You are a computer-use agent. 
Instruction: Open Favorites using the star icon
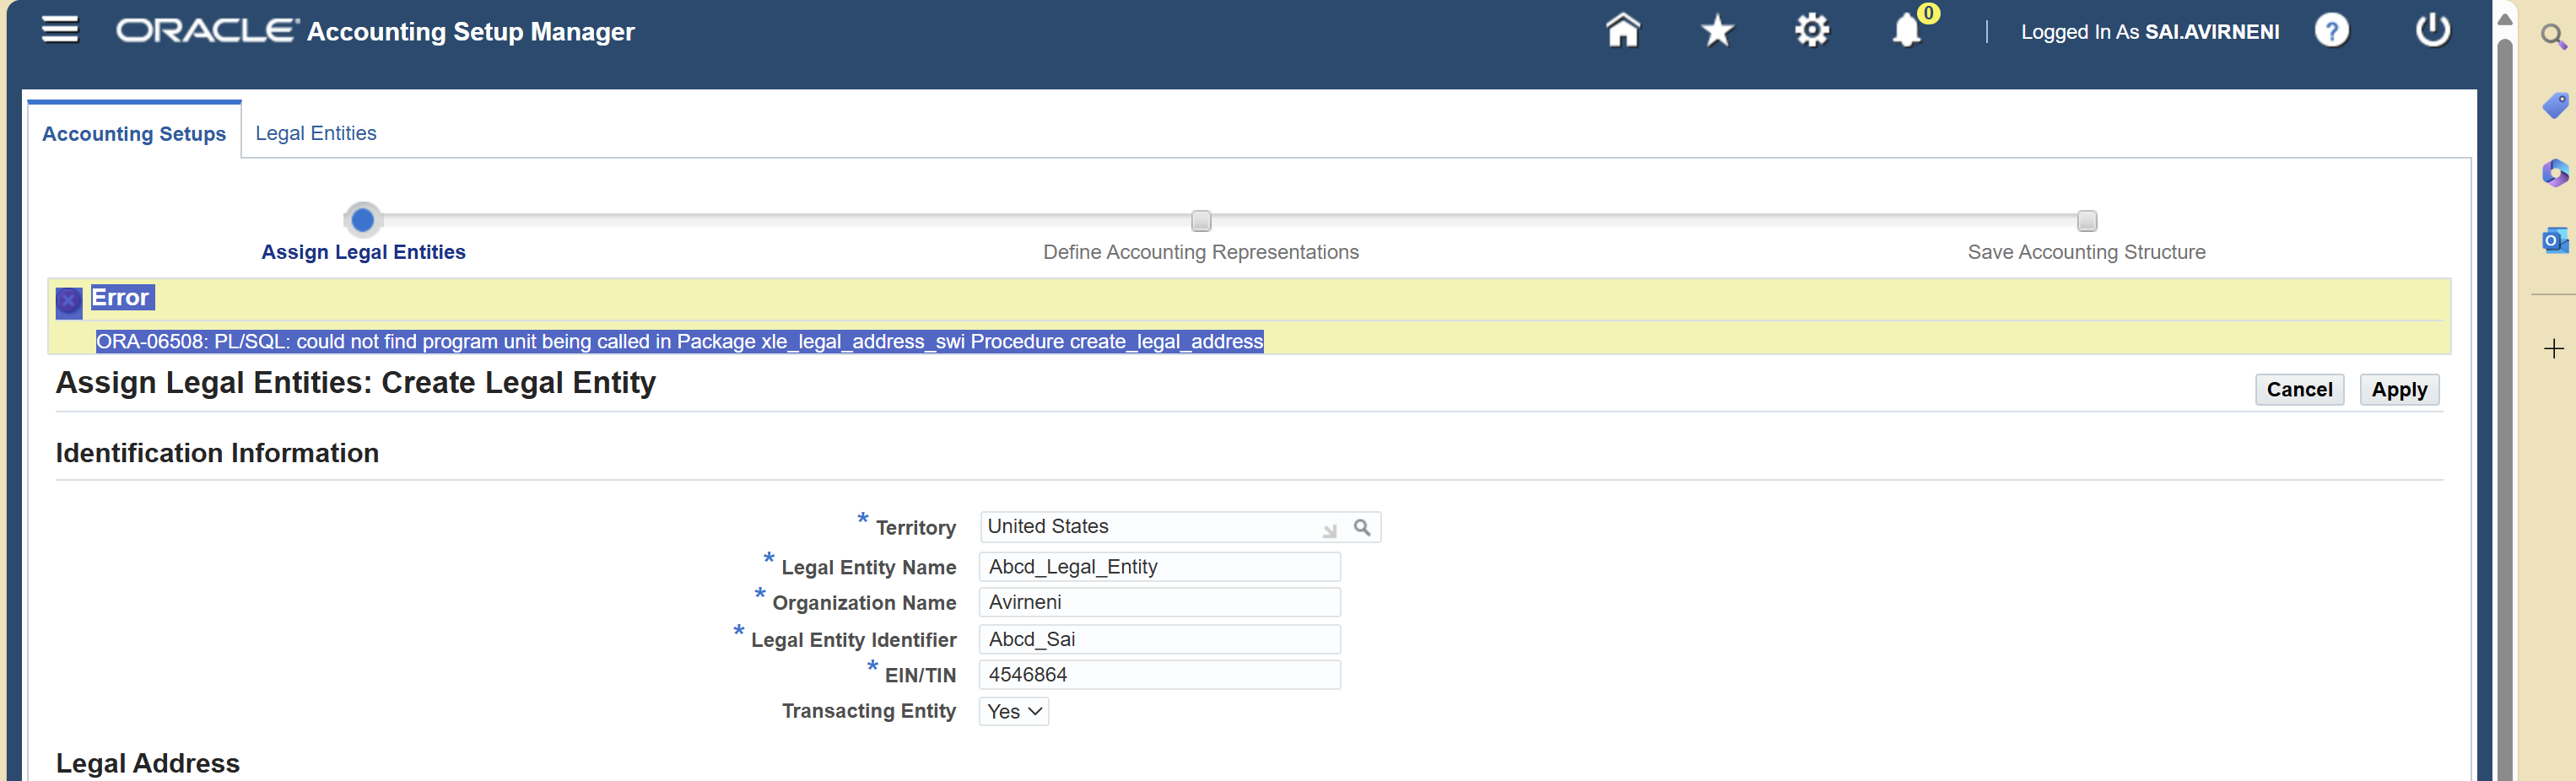pyautogui.click(x=1716, y=30)
